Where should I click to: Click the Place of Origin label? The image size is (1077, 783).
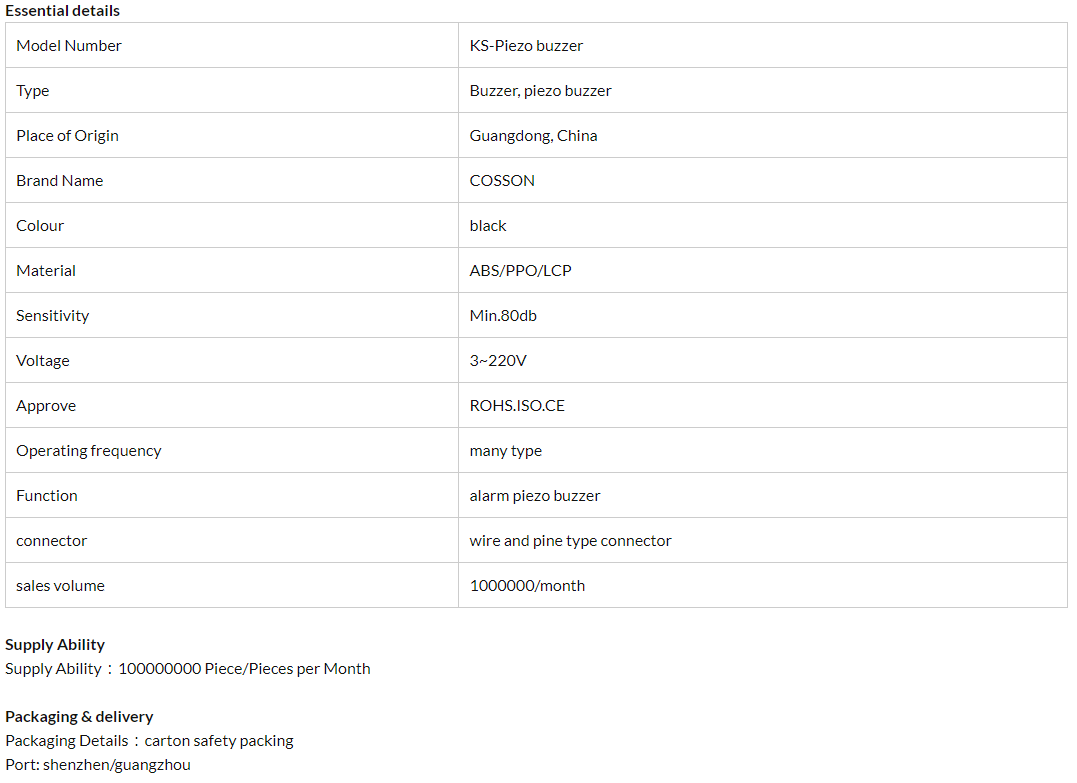67,136
